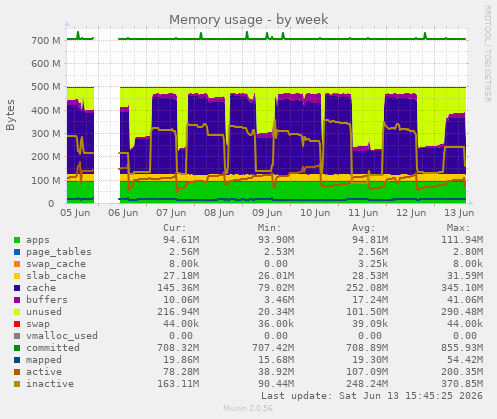This screenshot has height=419, width=497.
Task: Click the 'Max:' column header
Action: click(458, 228)
